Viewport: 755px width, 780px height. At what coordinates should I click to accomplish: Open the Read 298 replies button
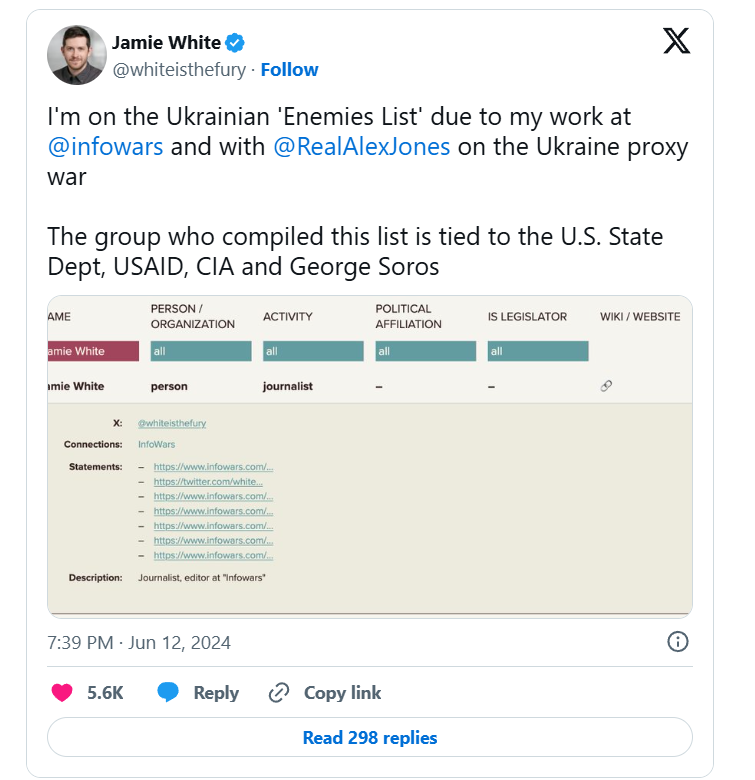[370, 738]
